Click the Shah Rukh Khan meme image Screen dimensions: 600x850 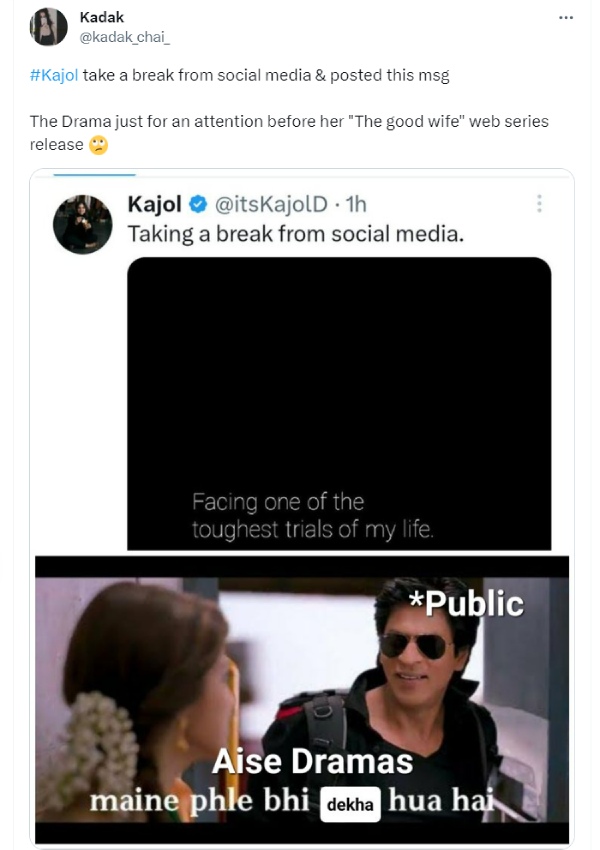click(300, 700)
